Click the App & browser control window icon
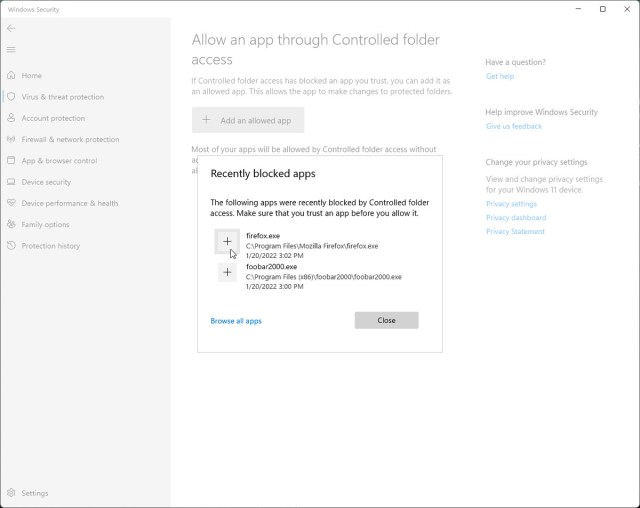 (11, 160)
